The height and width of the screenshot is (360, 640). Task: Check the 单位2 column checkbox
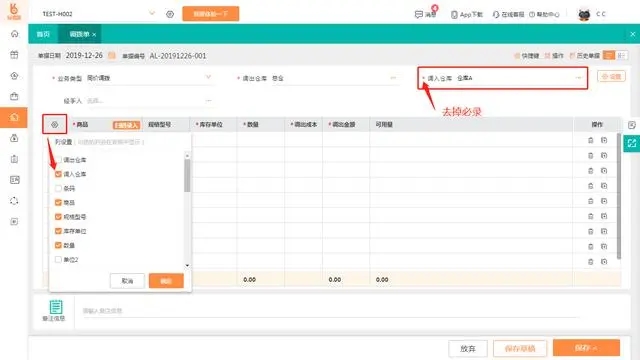[58, 260]
